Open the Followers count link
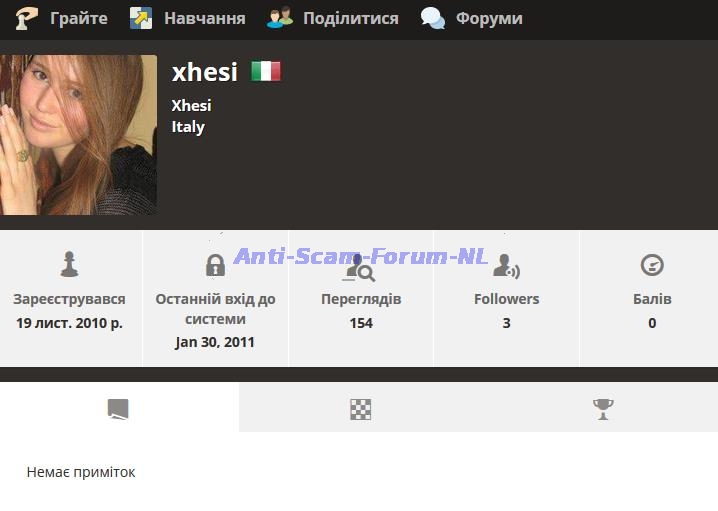This screenshot has width=718, height=511. click(506, 323)
